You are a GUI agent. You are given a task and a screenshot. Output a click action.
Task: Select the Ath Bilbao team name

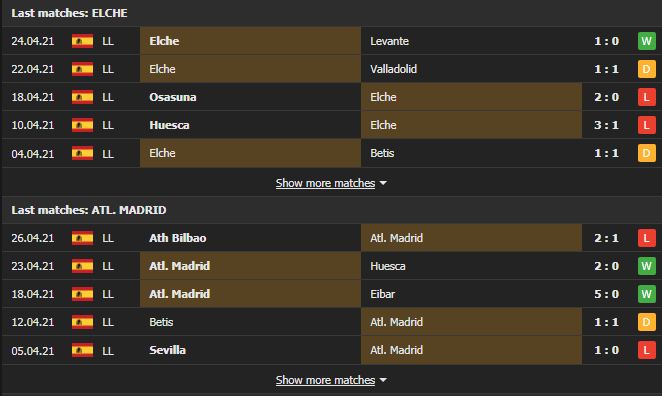(x=178, y=238)
